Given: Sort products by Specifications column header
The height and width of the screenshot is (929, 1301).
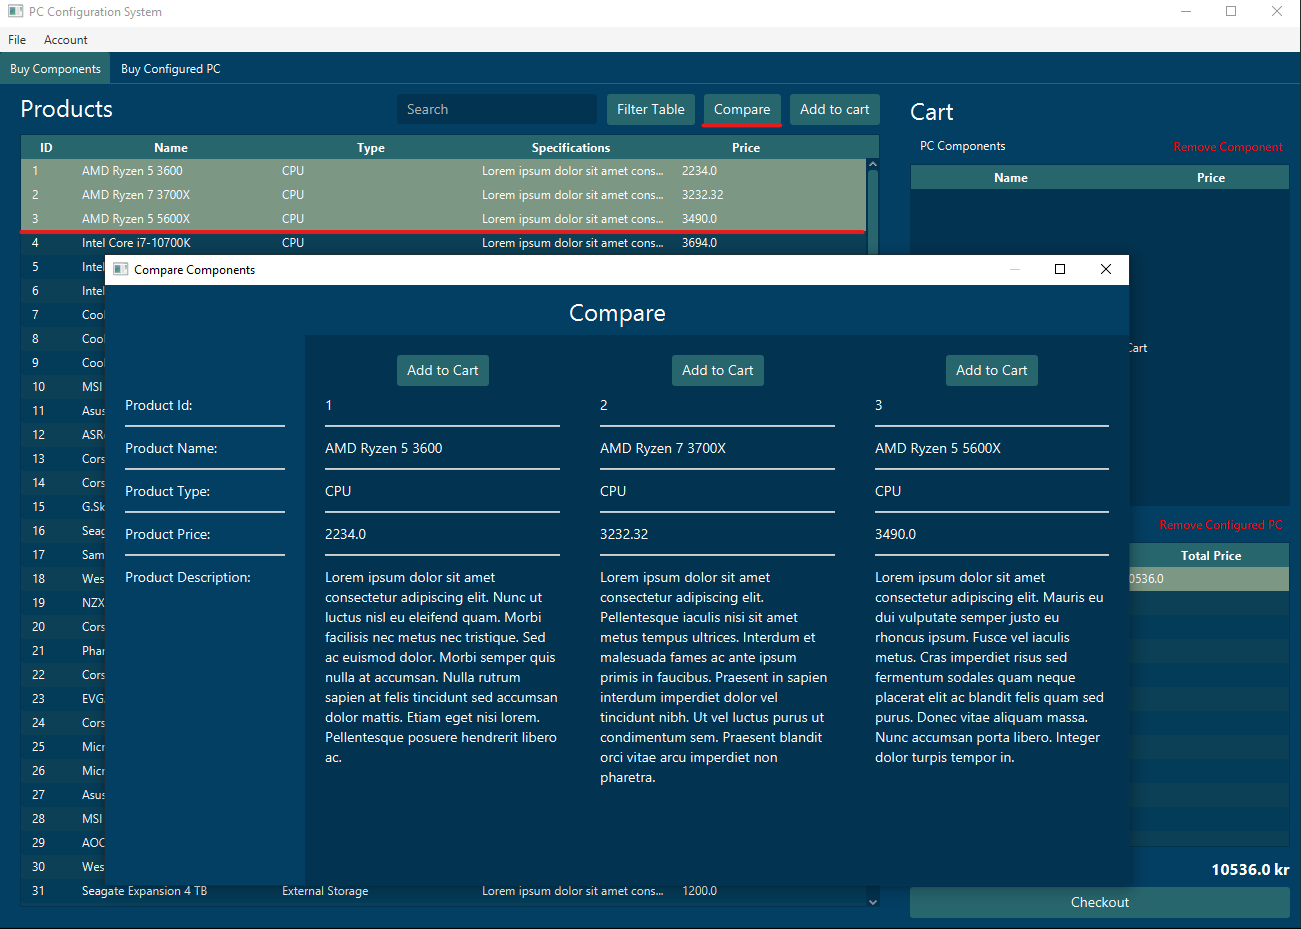Looking at the screenshot, I should coord(571,148).
